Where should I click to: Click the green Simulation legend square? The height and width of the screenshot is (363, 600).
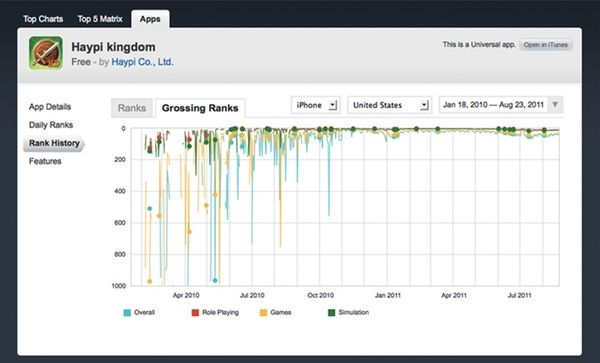332,313
